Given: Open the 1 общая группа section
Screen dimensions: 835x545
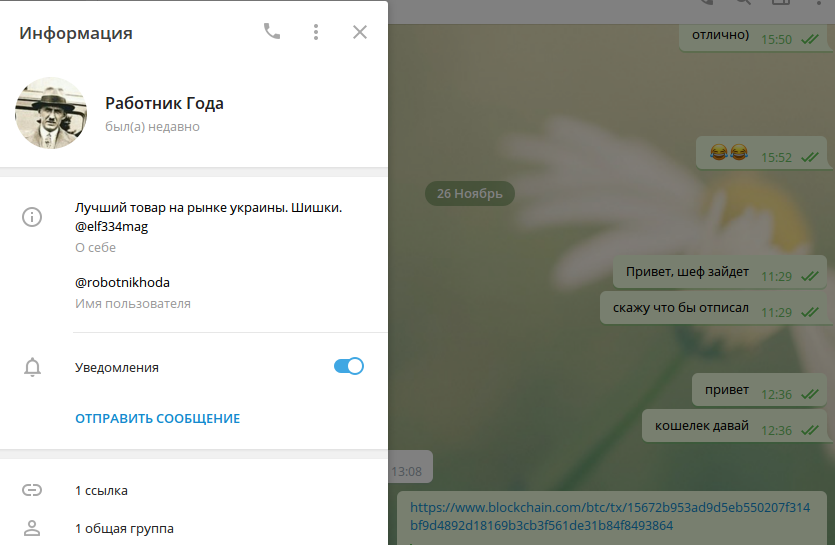Looking at the screenshot, I should 124,528.
